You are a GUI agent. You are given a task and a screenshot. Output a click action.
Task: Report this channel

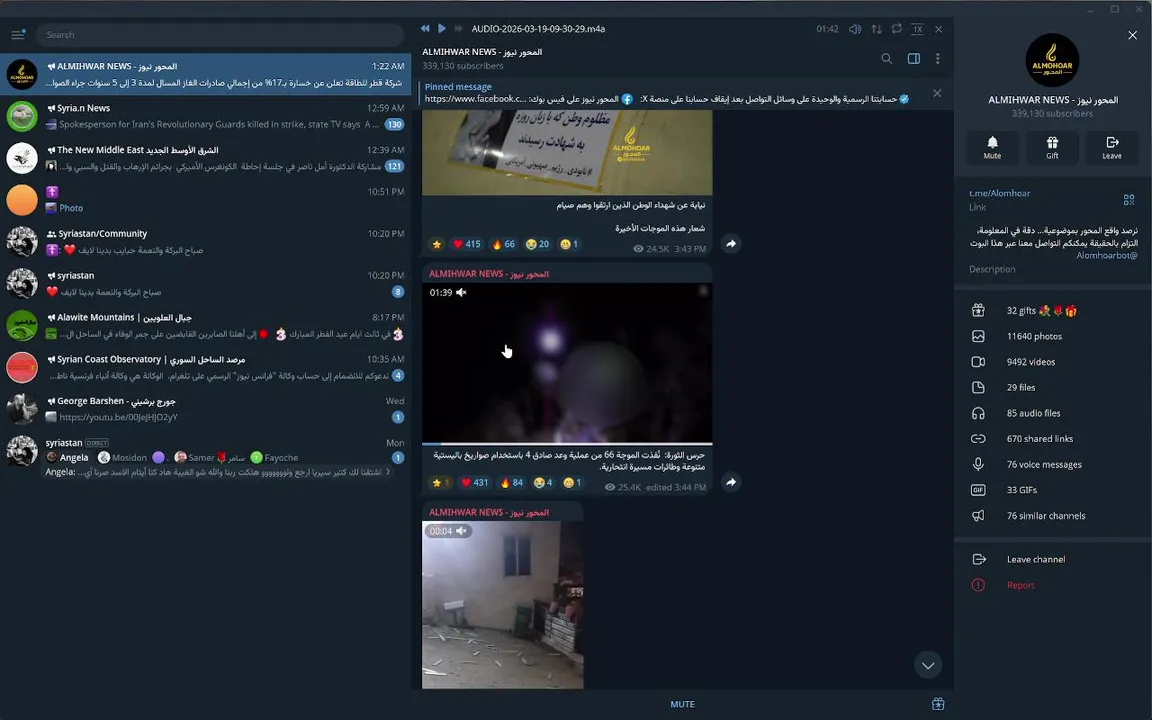[x=1053, y=585]
